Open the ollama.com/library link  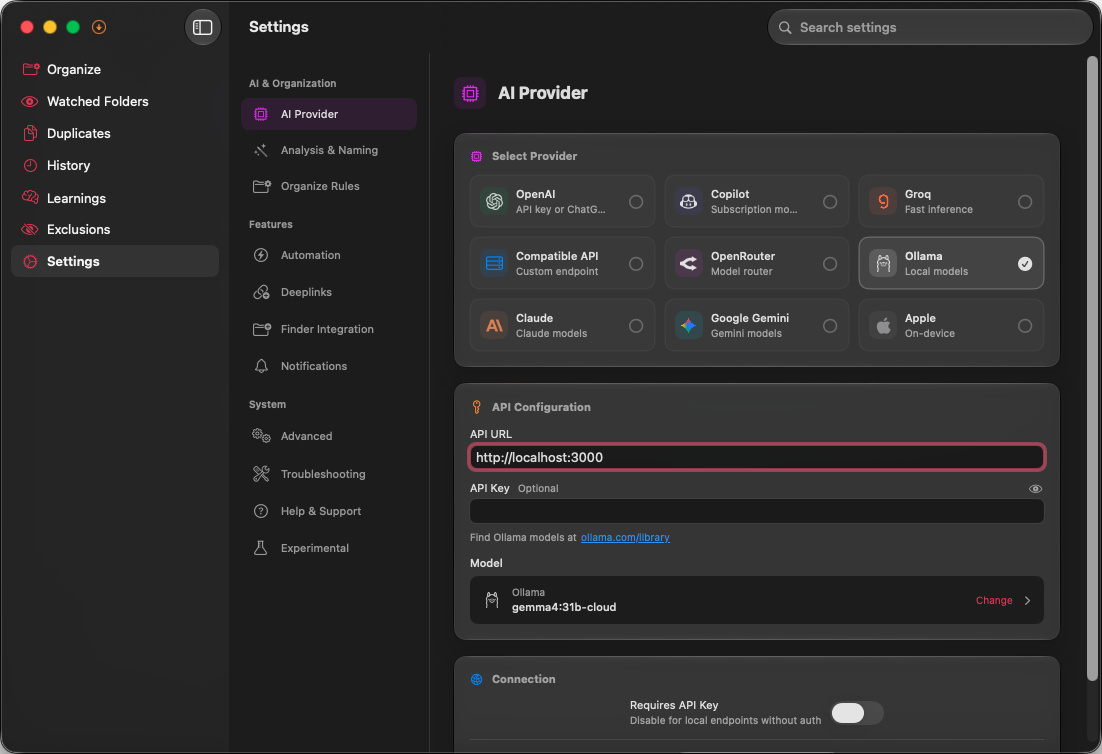625,537
